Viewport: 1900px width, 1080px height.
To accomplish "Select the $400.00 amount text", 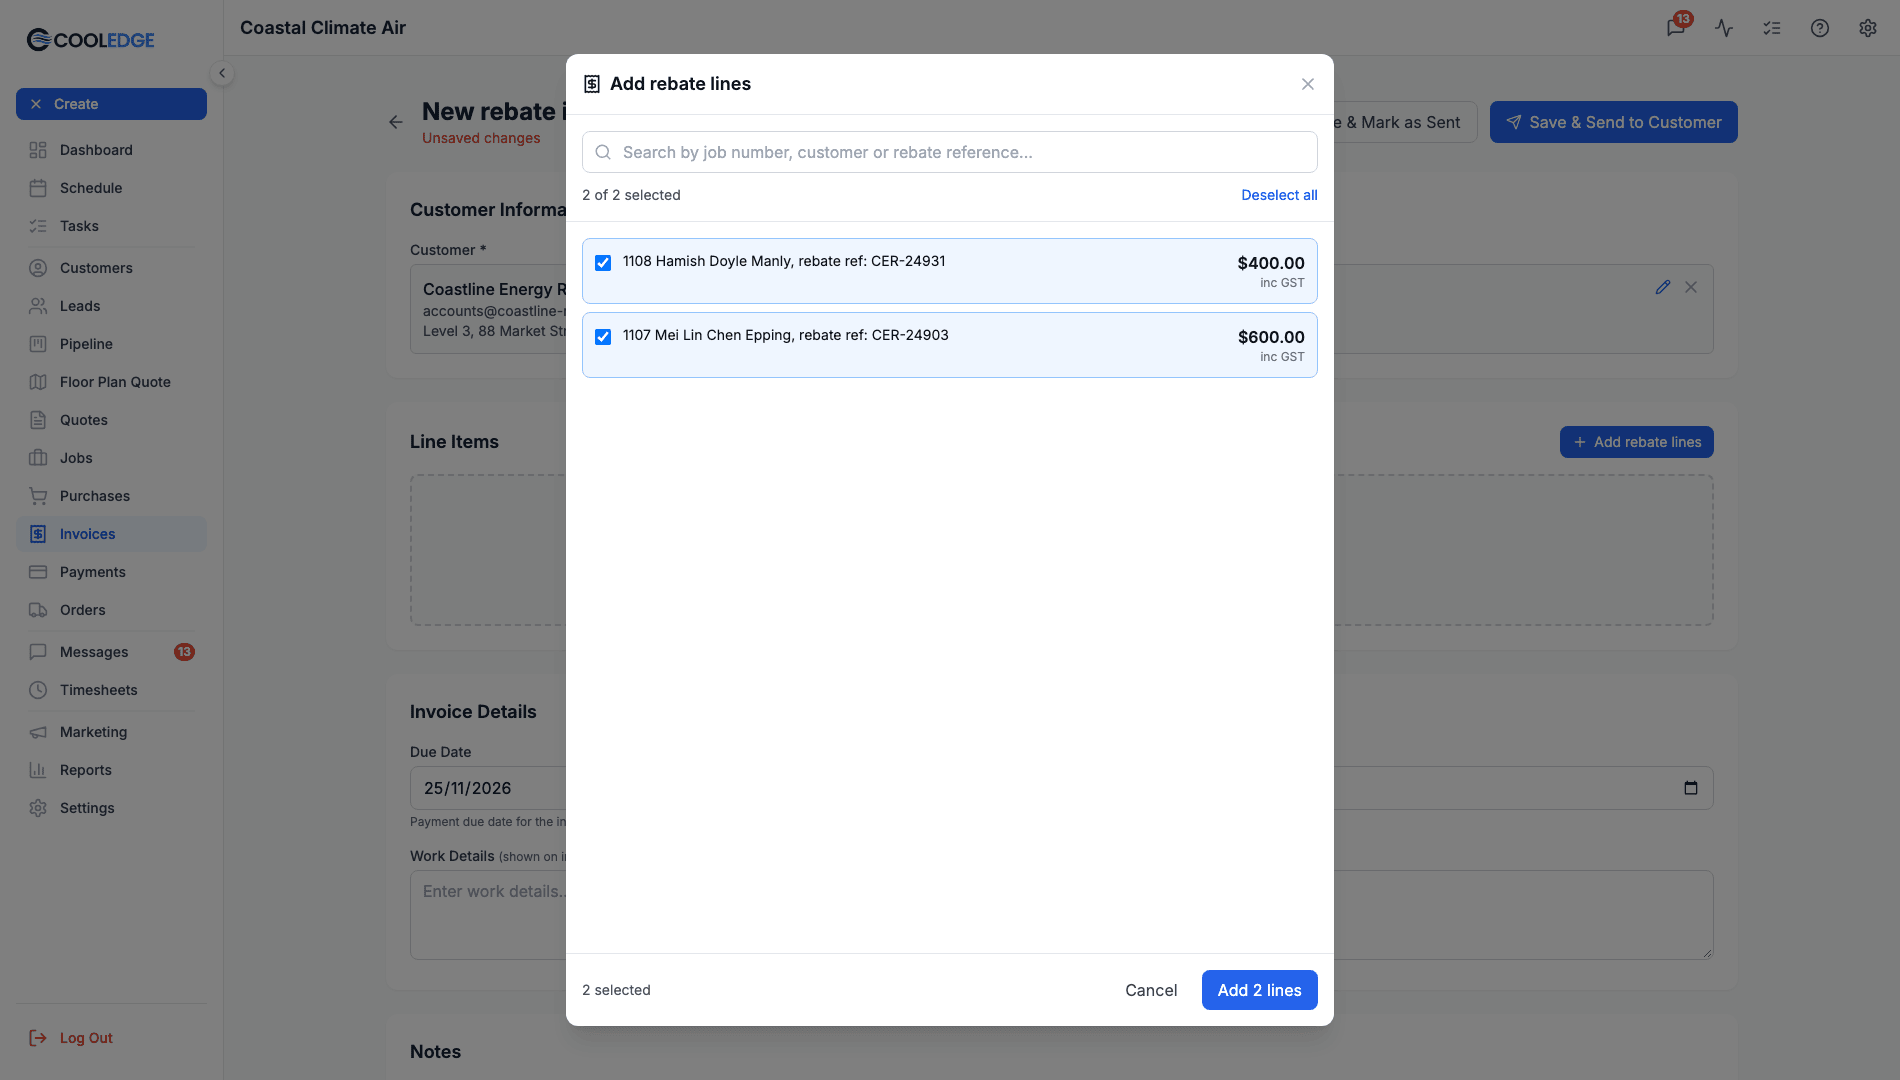I will point(1271,263).
